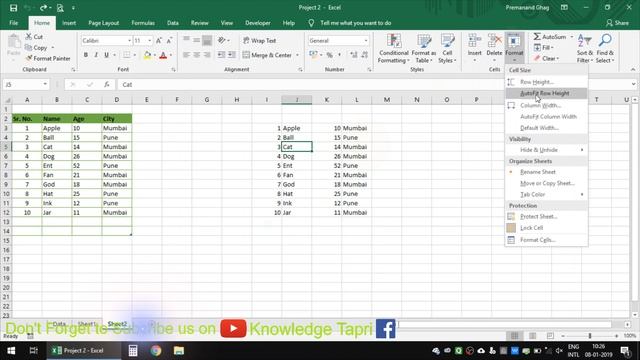Click the Increase Font Size icon
Image resolution: width=640 pixels, height=360 pixels.
[159, 40]
